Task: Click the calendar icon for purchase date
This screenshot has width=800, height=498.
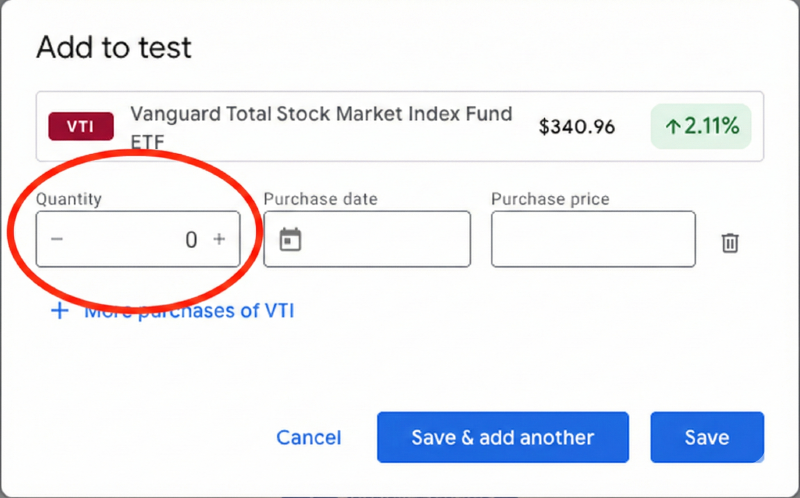Action: (x=290, y=240)
